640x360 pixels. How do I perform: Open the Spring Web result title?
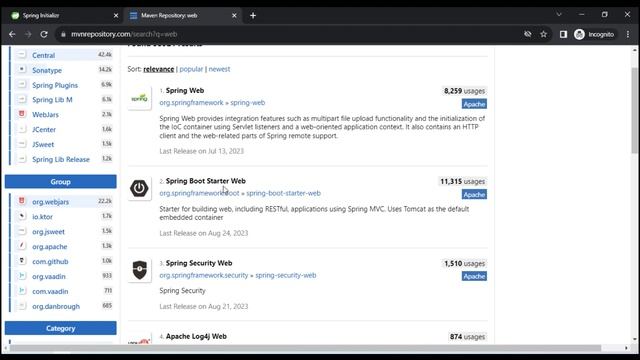(x=185, y=91)
